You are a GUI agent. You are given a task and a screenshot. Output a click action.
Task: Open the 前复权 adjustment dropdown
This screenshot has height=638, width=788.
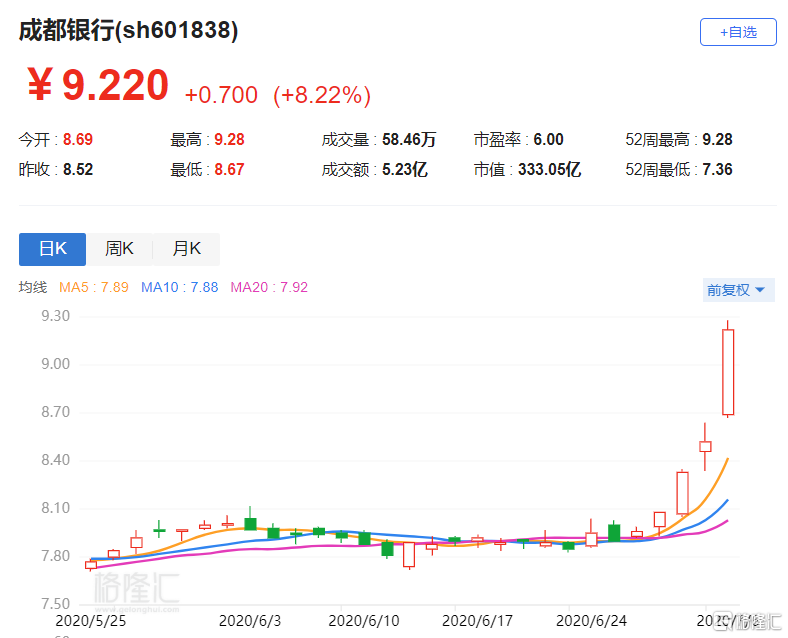coord(738,290)
